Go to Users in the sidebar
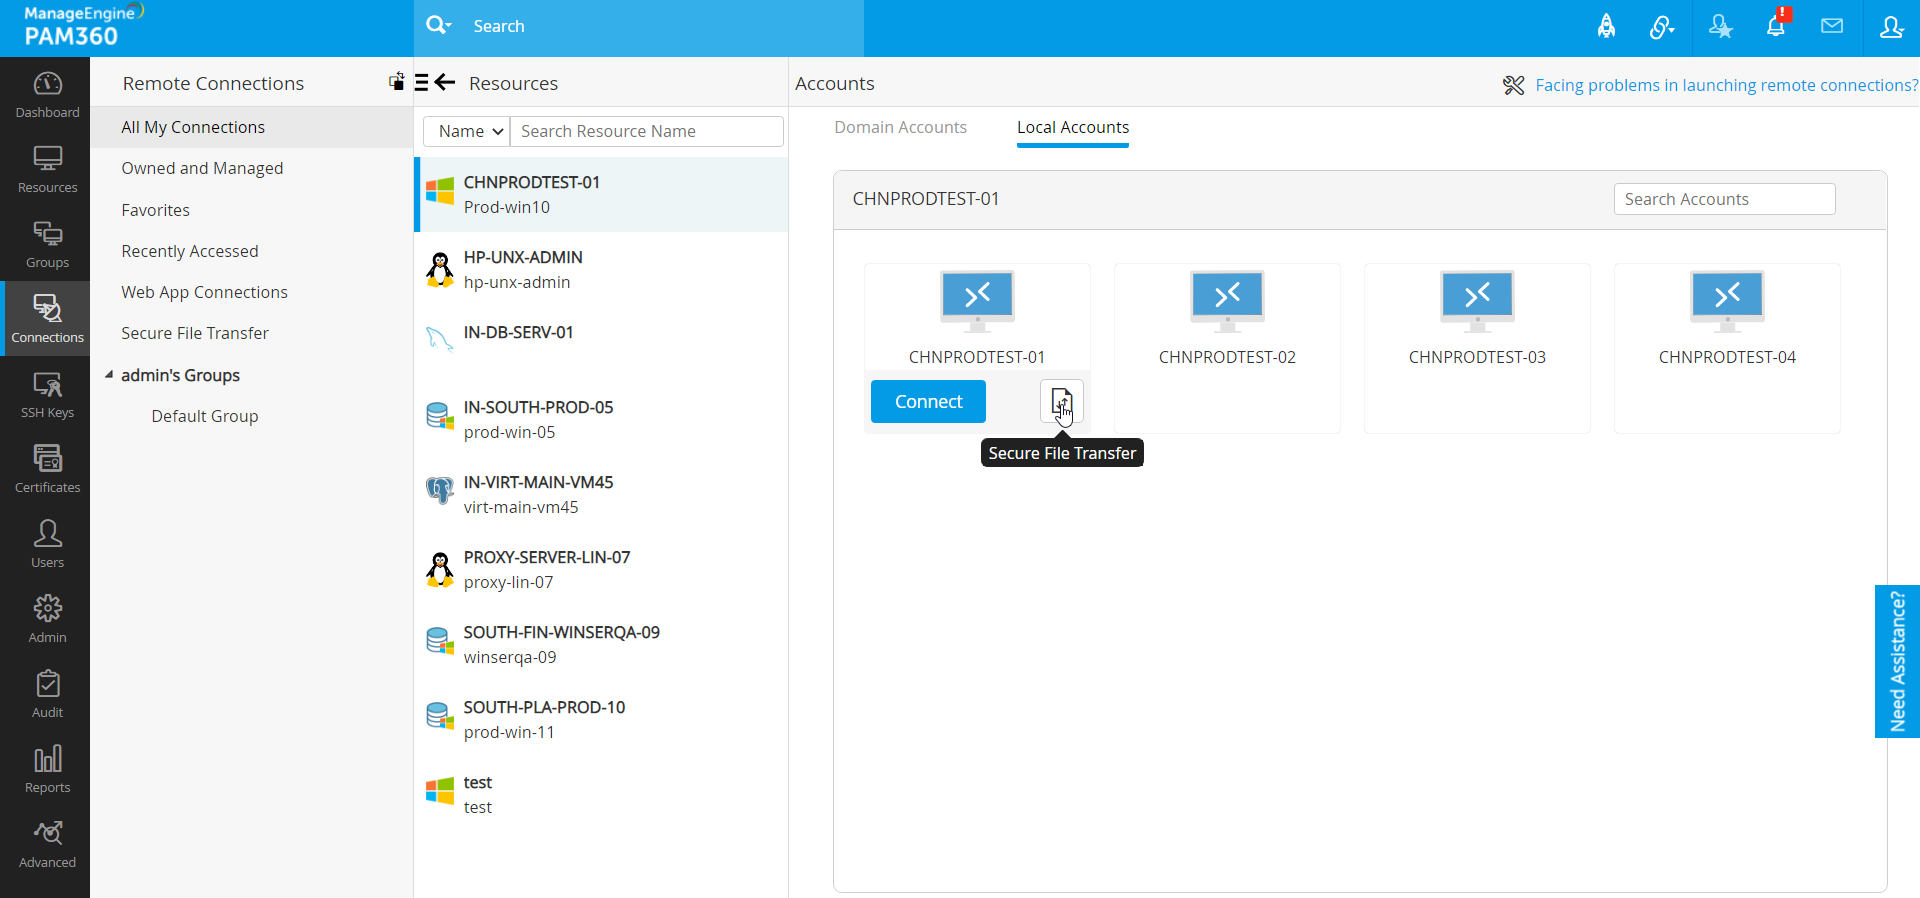The image size is (1920, 898). [47, 545]
